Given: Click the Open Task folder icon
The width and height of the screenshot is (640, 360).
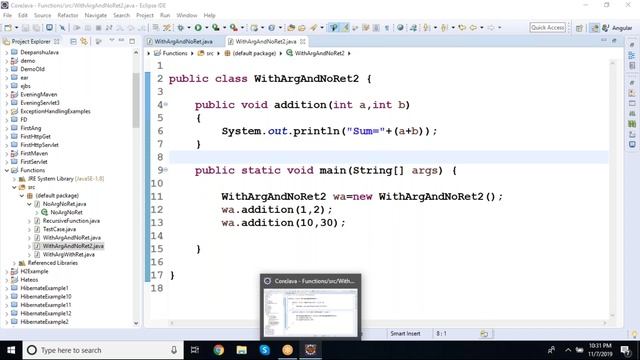Looking at the screenshot, I should pos(302,28).
